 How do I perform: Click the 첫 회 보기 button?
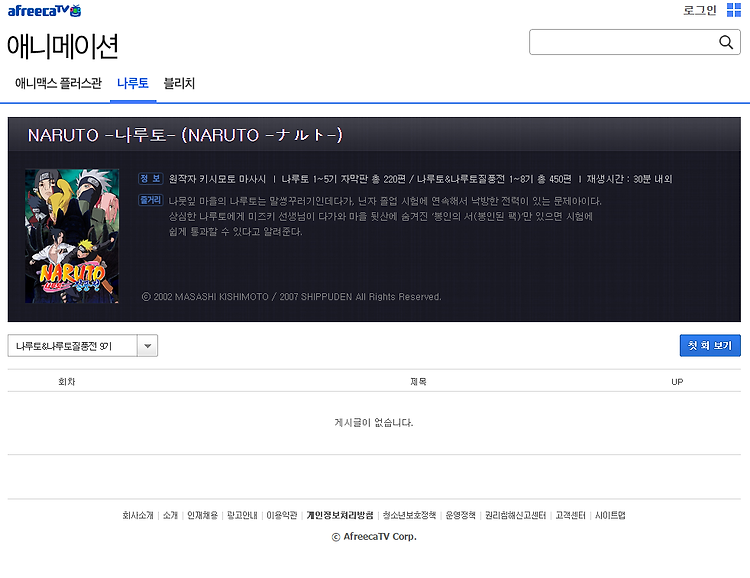click(710, 345)
